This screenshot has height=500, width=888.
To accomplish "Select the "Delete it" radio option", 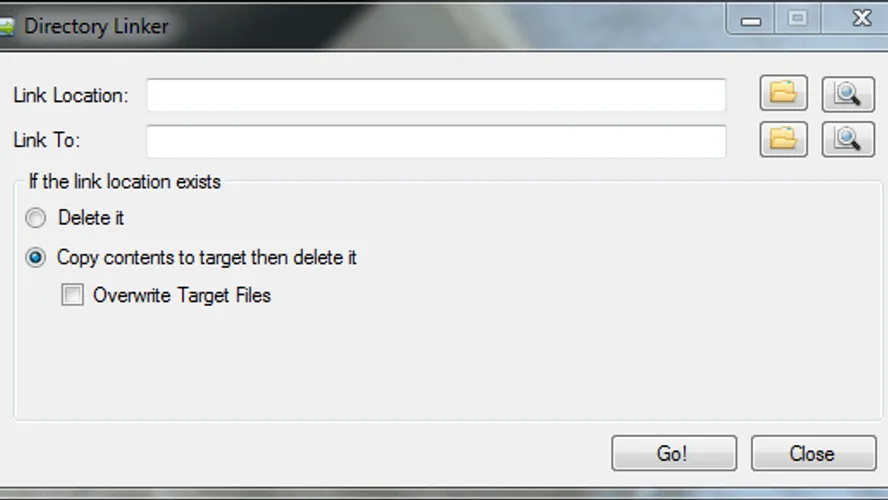I will (35, 218).
